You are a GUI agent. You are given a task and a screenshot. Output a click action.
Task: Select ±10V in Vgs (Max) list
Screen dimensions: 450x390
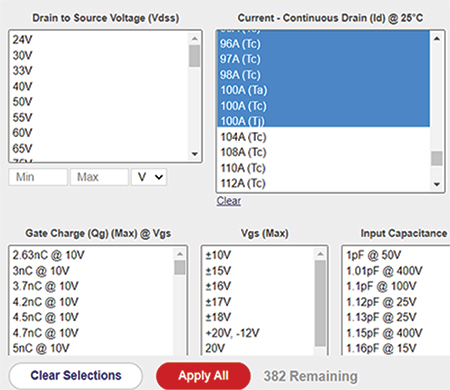point(258,255)
